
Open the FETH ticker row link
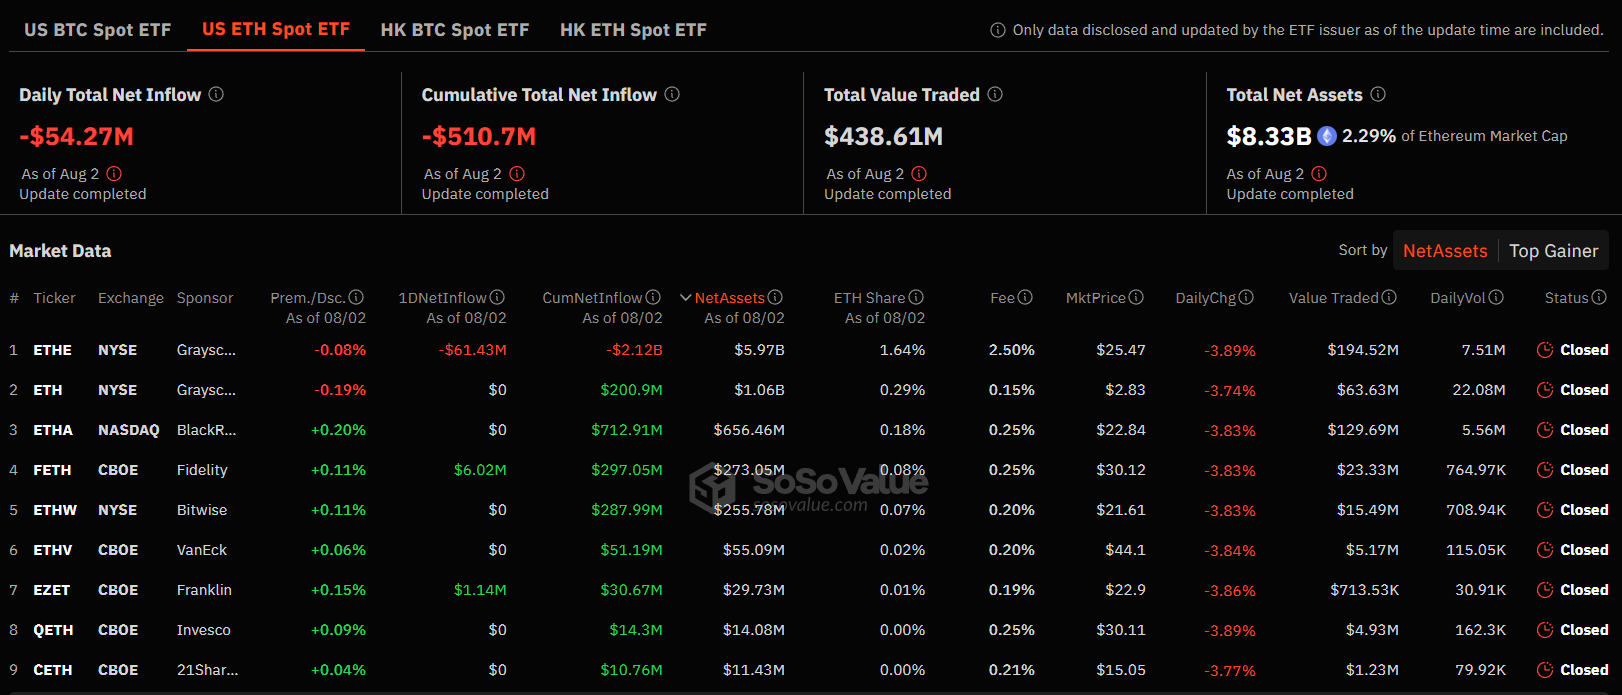(52, 470)
